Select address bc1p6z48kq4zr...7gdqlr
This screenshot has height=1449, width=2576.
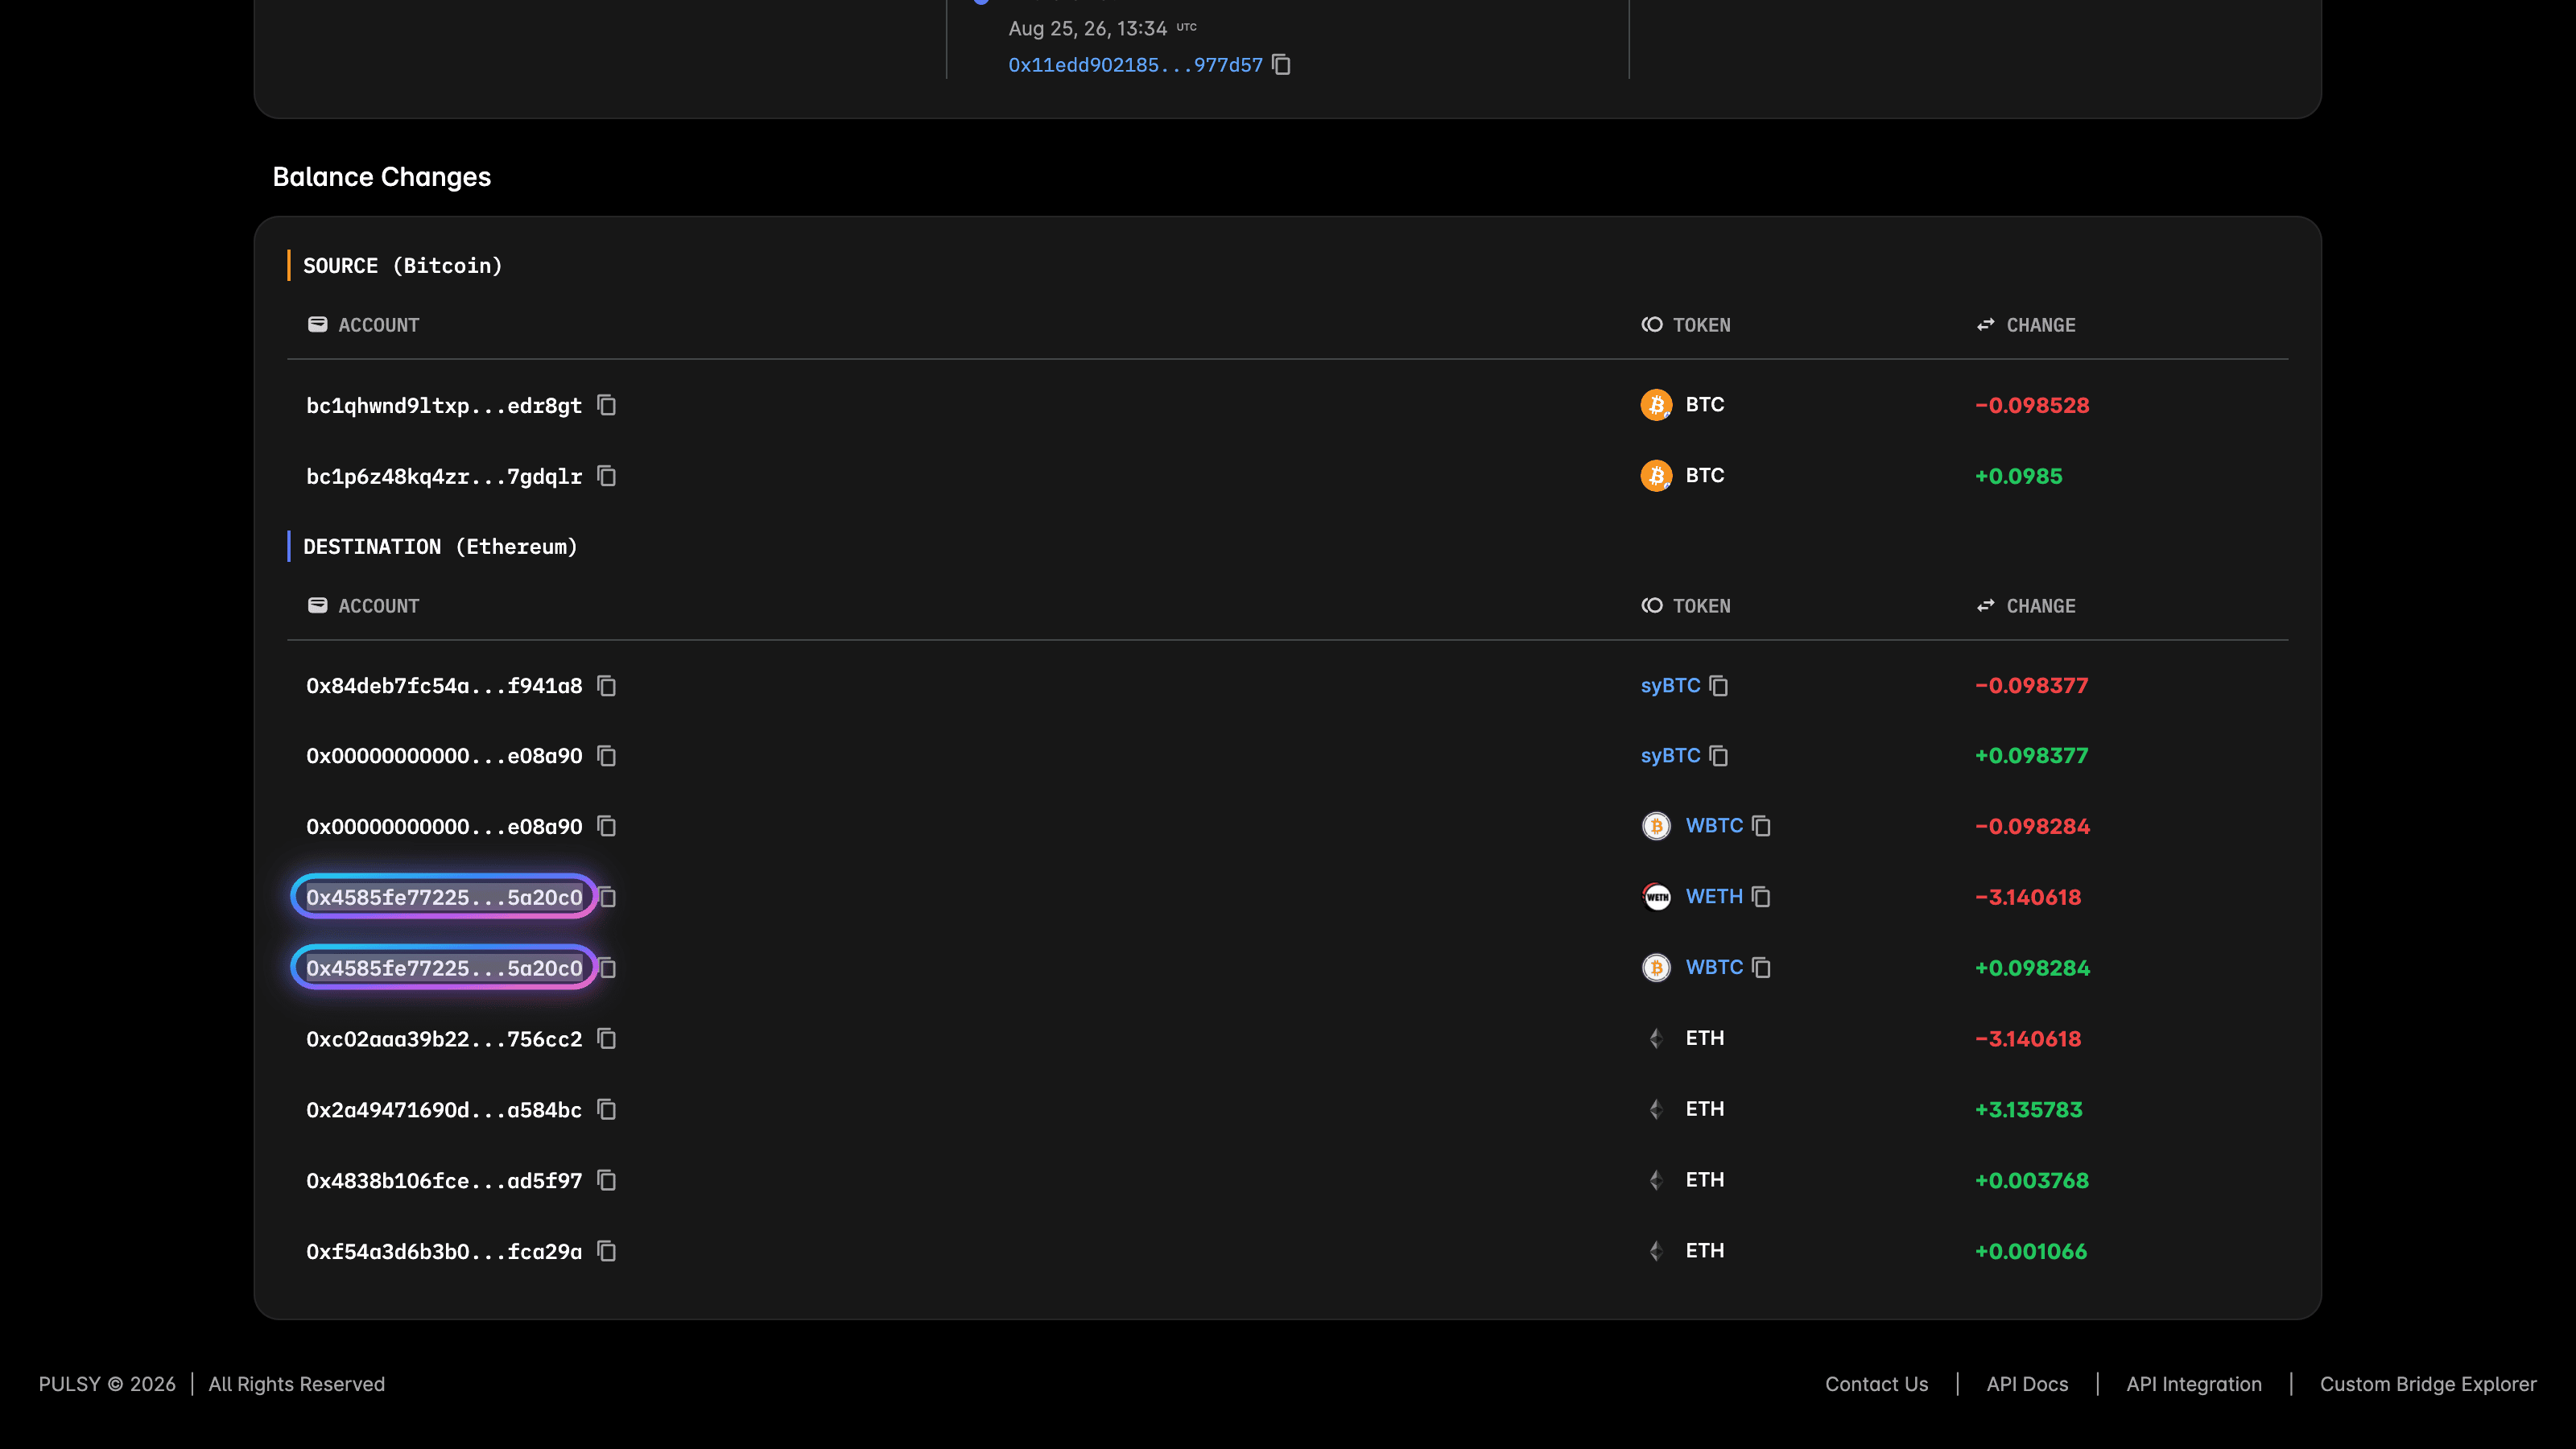pos(444,476)
